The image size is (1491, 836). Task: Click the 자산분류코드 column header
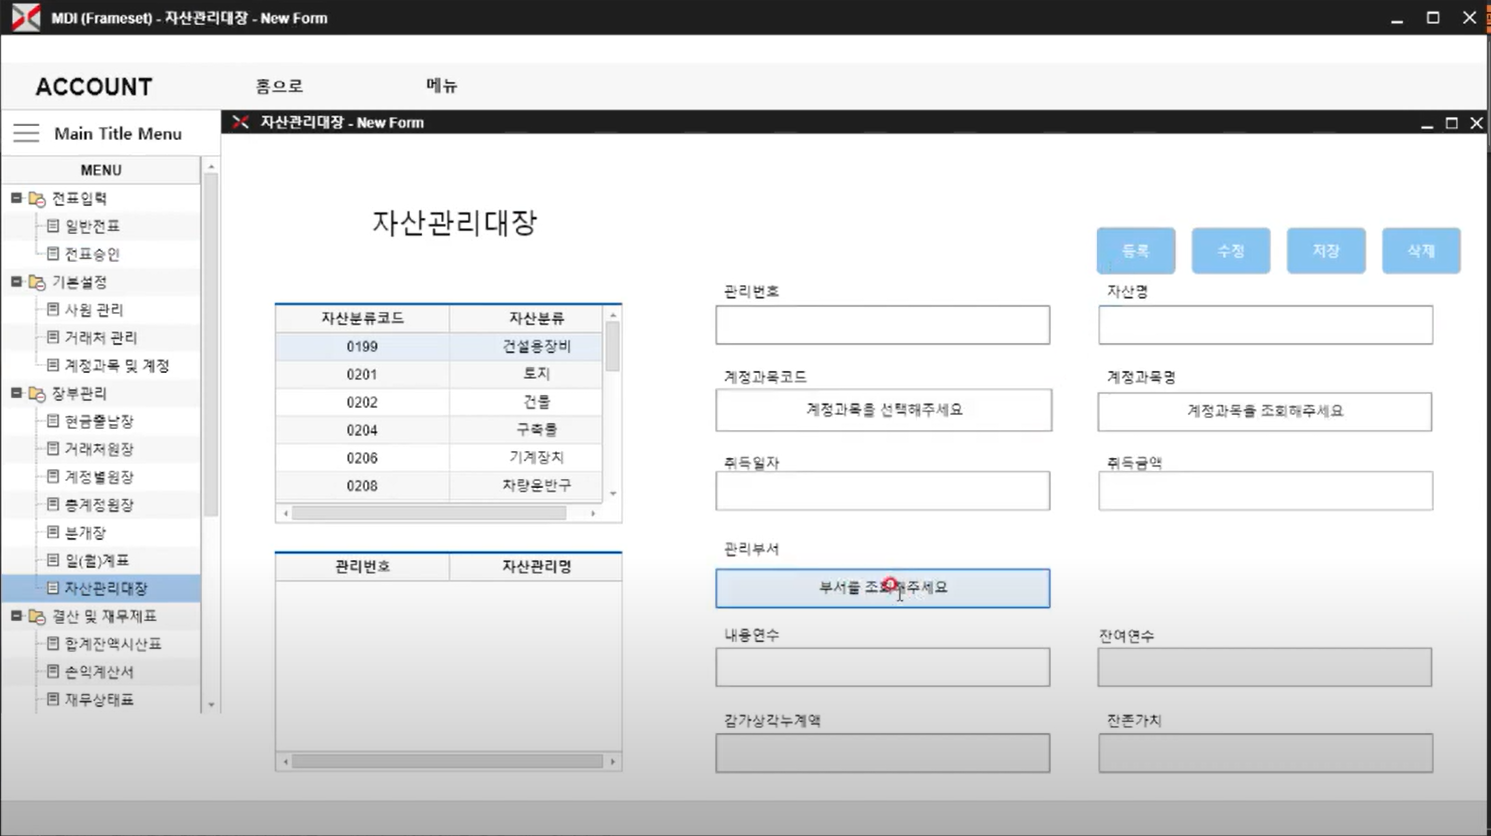pos(362,318)
